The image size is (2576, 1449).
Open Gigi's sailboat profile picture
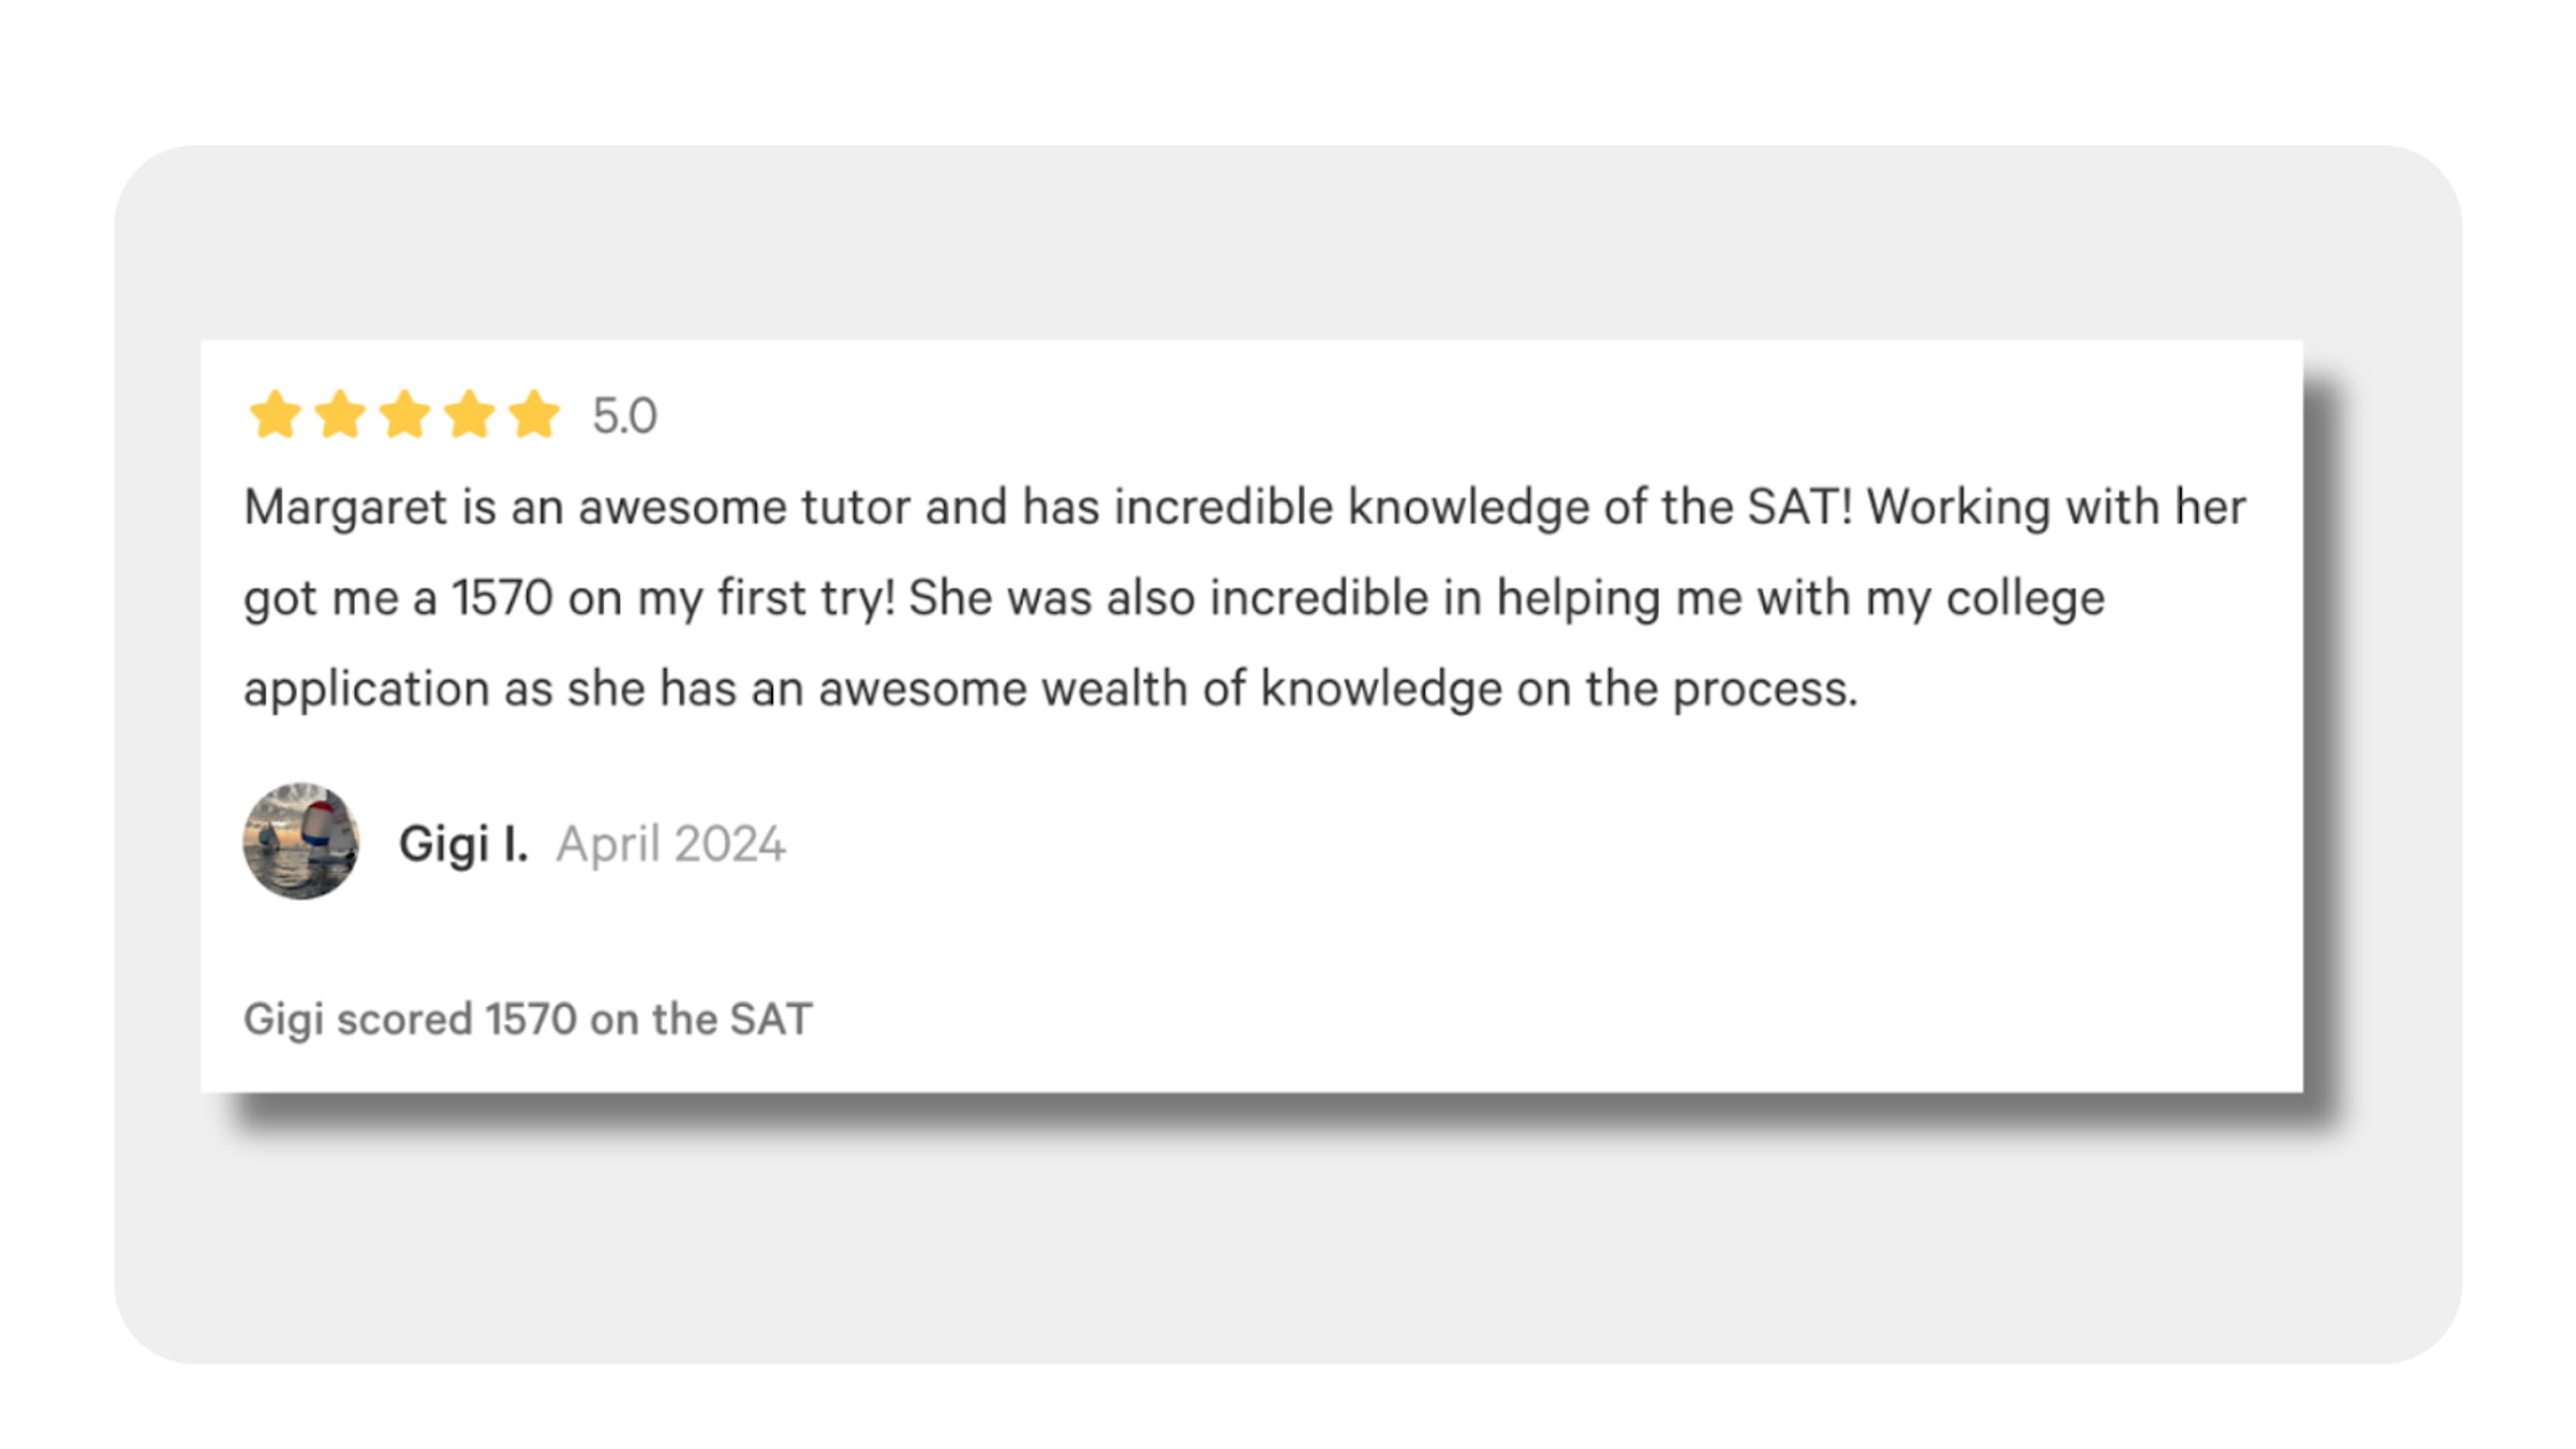[301, 841]
